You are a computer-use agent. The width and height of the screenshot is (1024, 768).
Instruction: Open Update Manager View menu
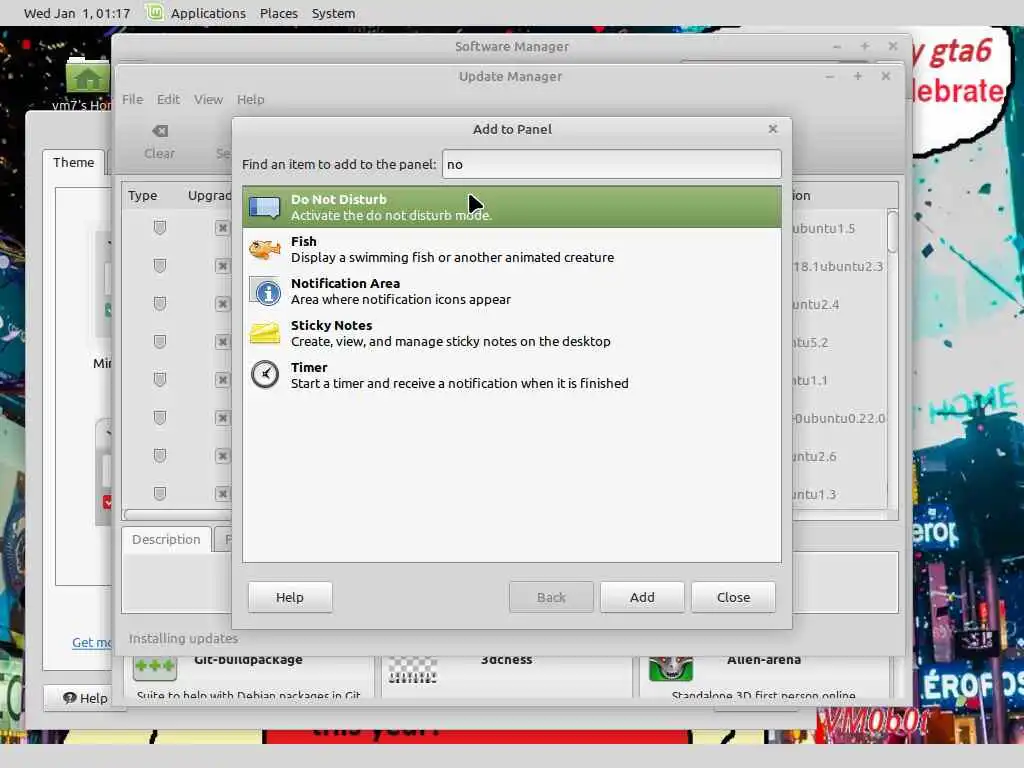208,99
